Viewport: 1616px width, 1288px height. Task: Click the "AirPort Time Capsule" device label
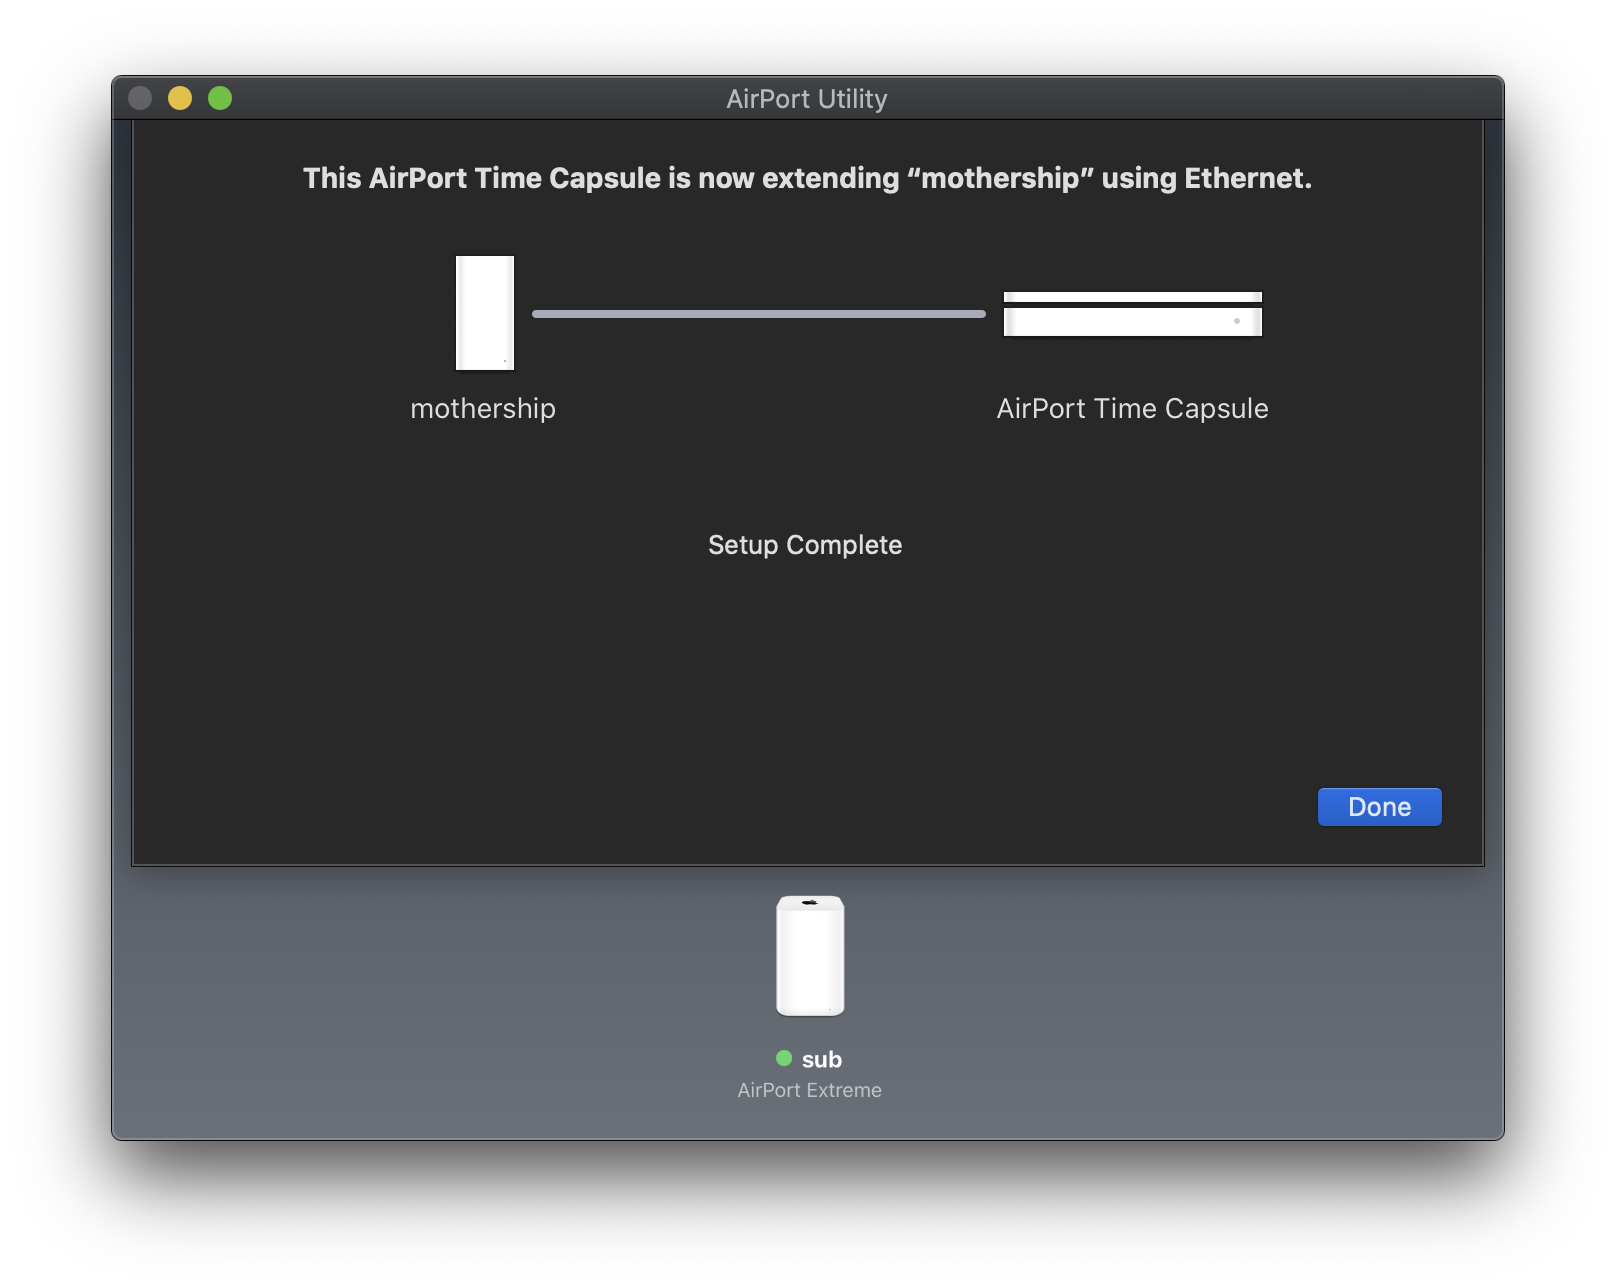1133,408
